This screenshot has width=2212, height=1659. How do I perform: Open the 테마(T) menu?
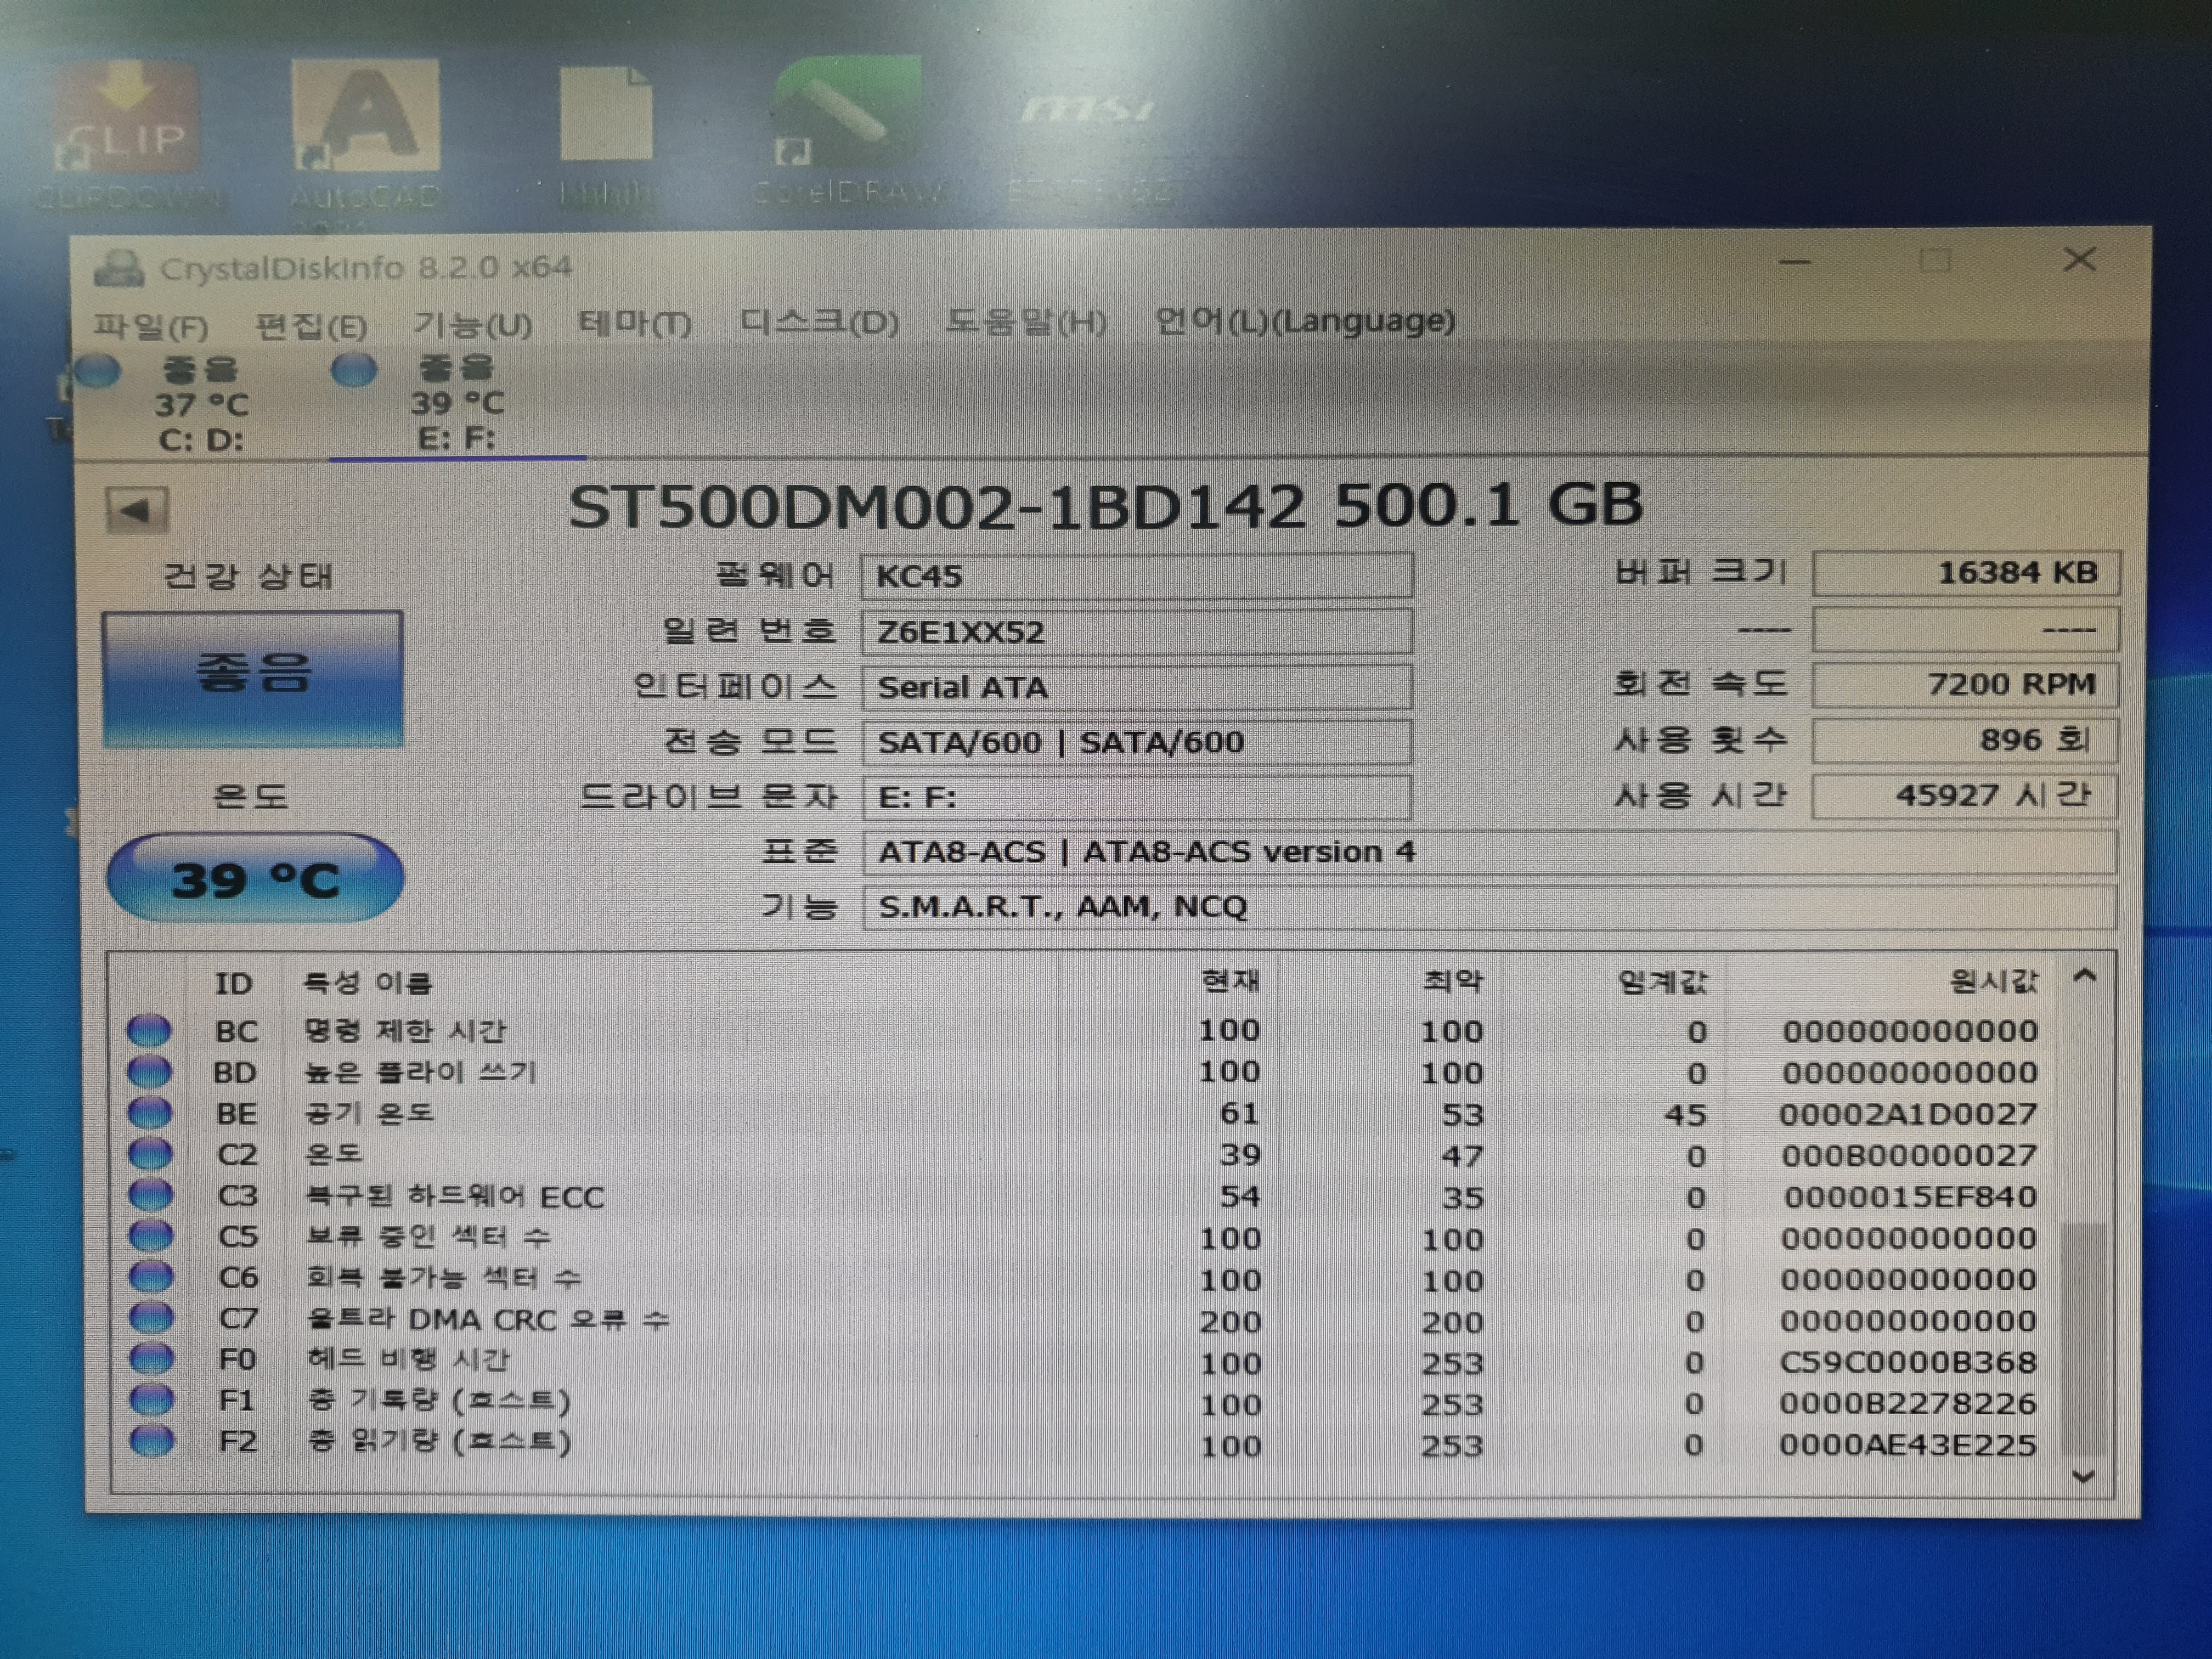point(634,323)
